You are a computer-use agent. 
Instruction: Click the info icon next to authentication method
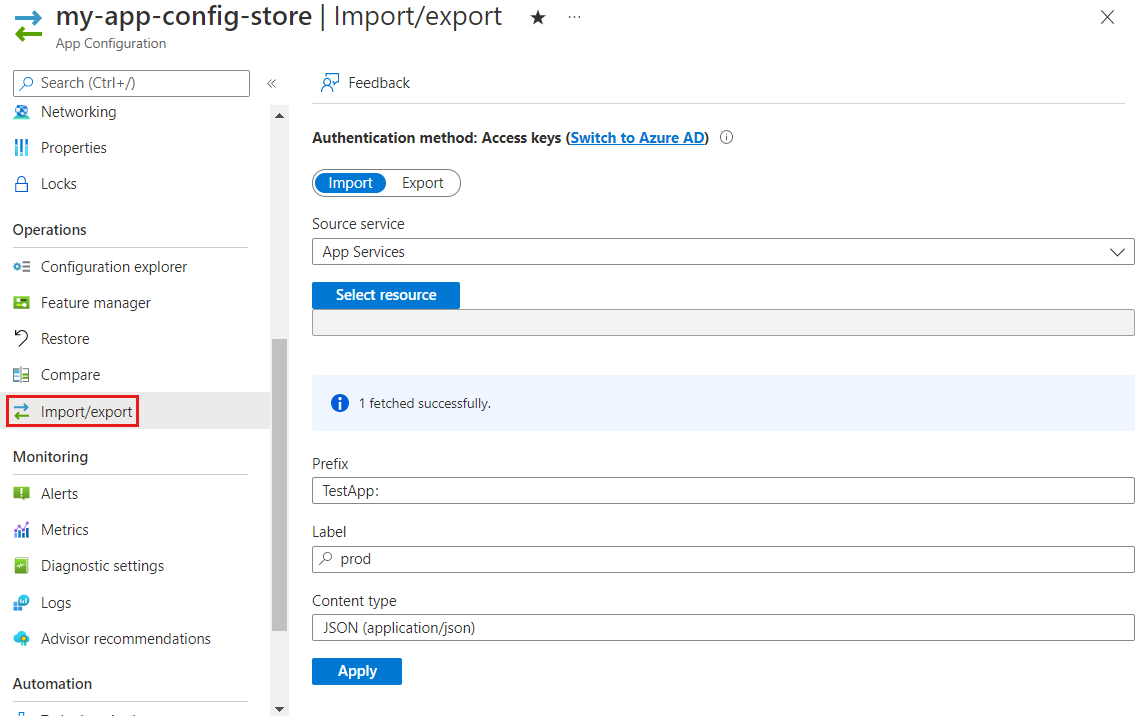click(x=726, y=137)
